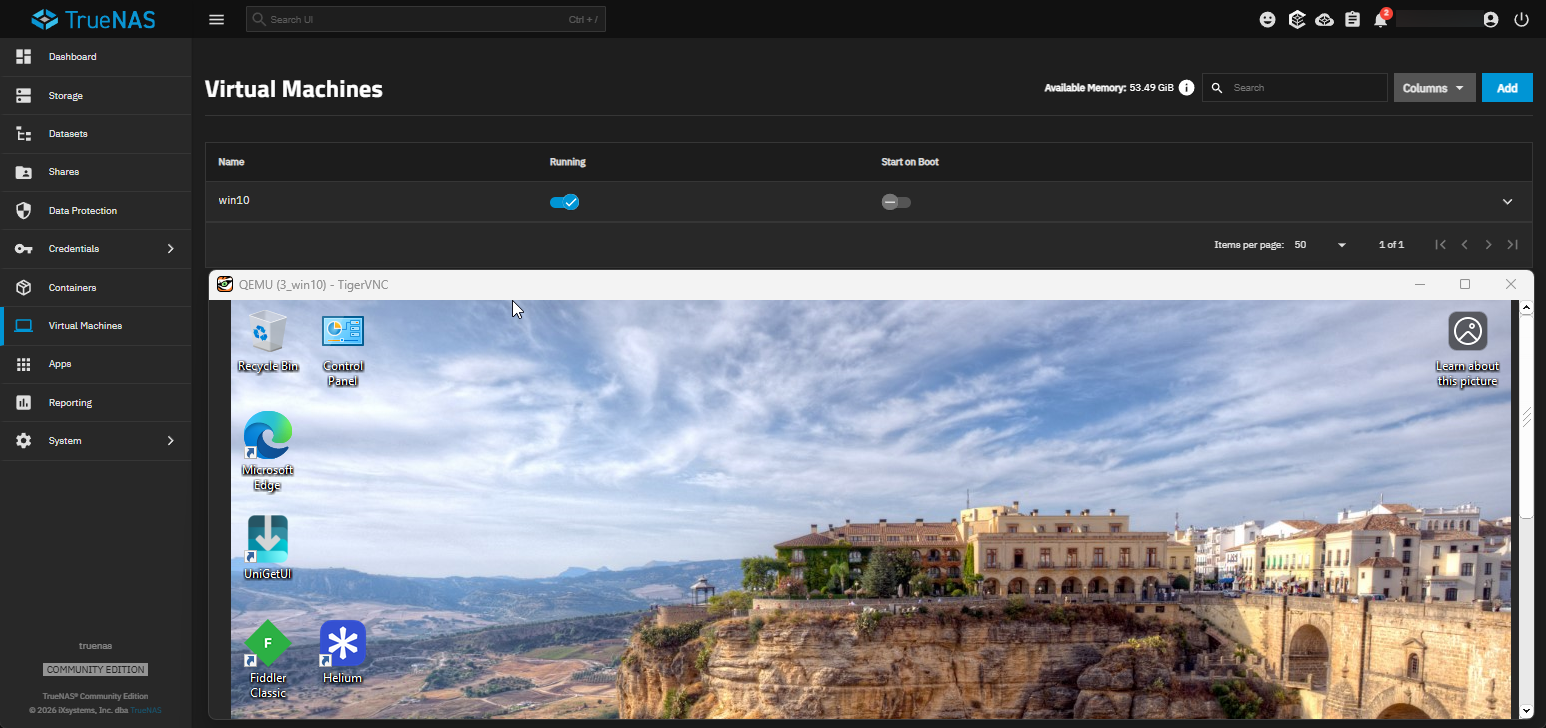Image resolution: width=1546 pixels, height=728 pixels.
Task: Expand the Credentials submenu arrow
Action: click(x=170, y=249)
